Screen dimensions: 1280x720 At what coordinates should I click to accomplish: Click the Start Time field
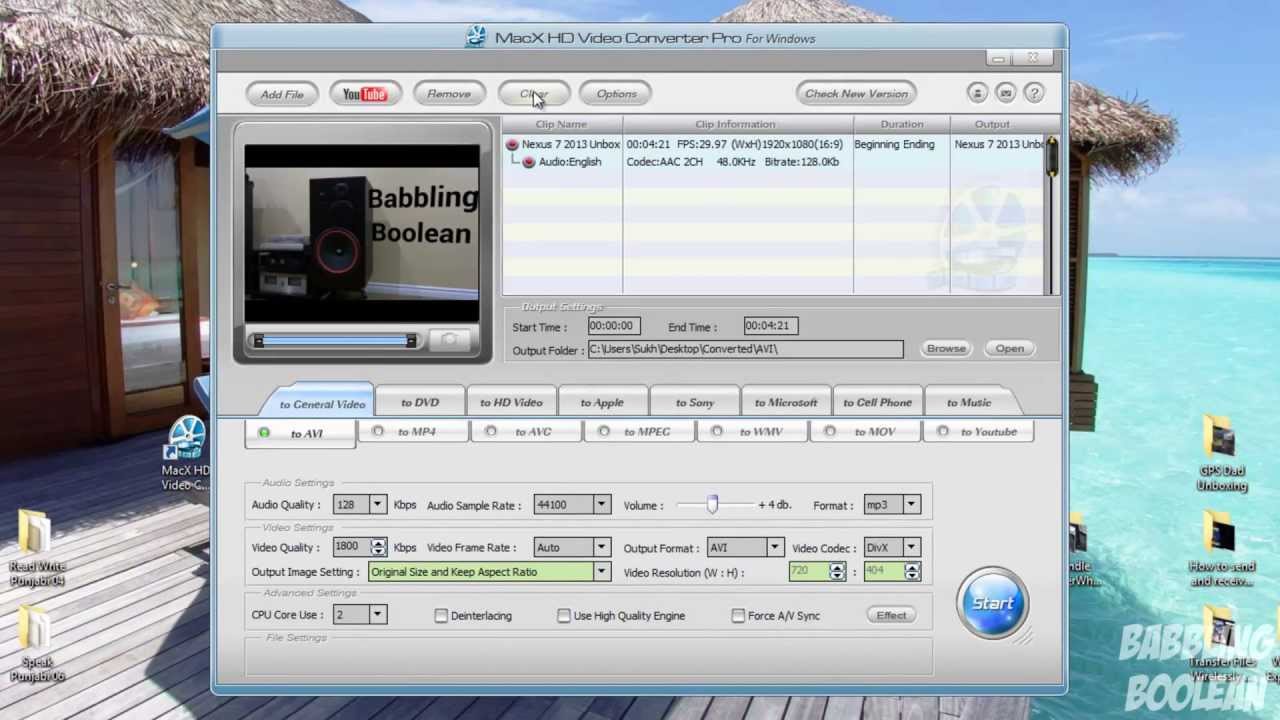click(x=614, y=326)
